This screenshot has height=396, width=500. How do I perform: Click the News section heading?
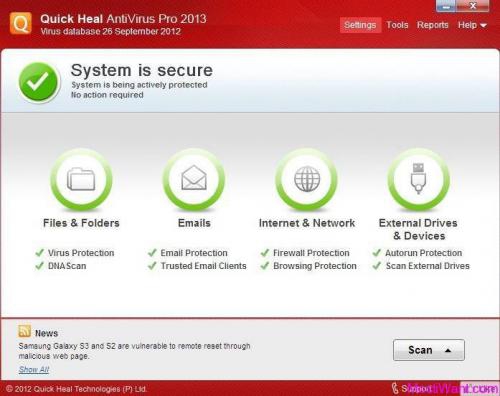pos(46,333)
